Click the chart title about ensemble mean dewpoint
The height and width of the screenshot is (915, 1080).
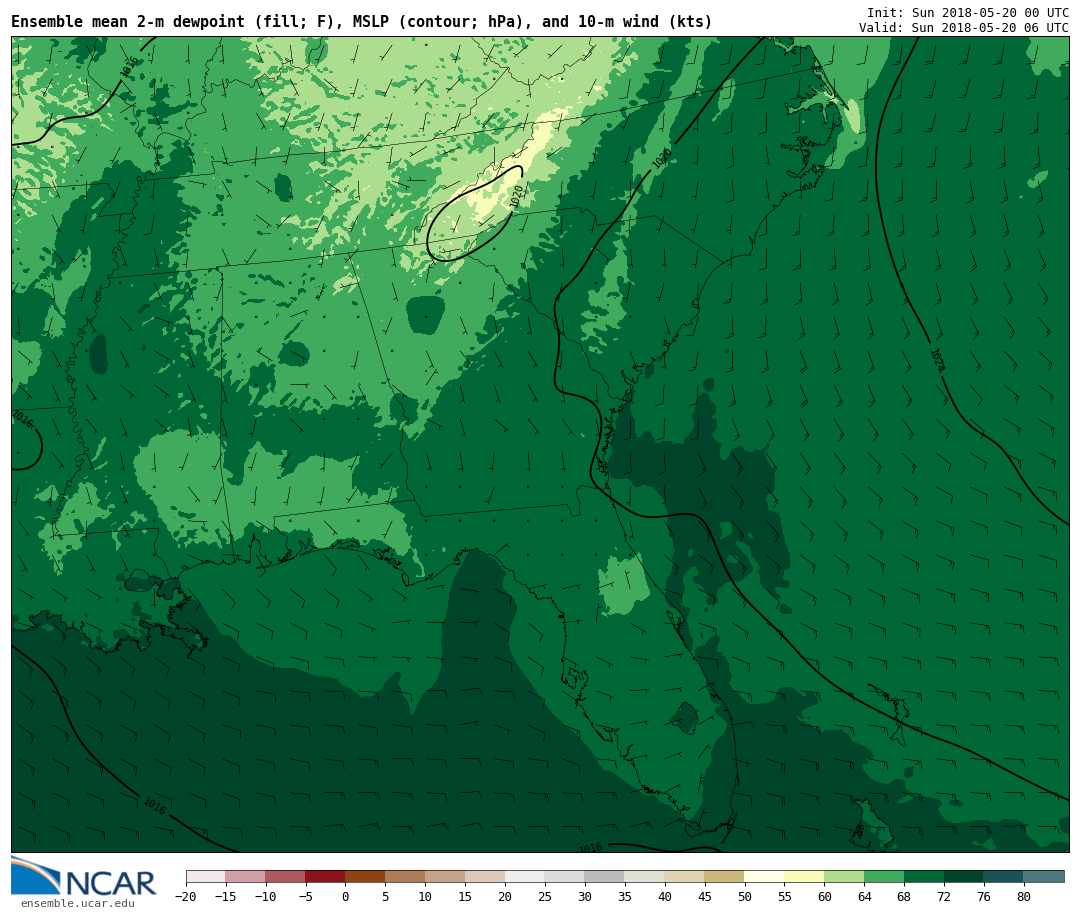click(361, 22)
